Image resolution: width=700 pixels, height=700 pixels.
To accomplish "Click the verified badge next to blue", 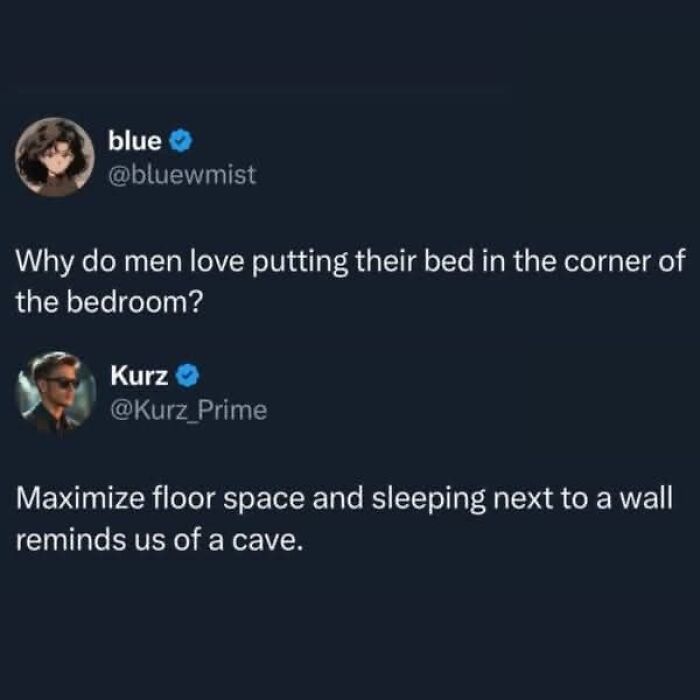I will pos(181,141).
